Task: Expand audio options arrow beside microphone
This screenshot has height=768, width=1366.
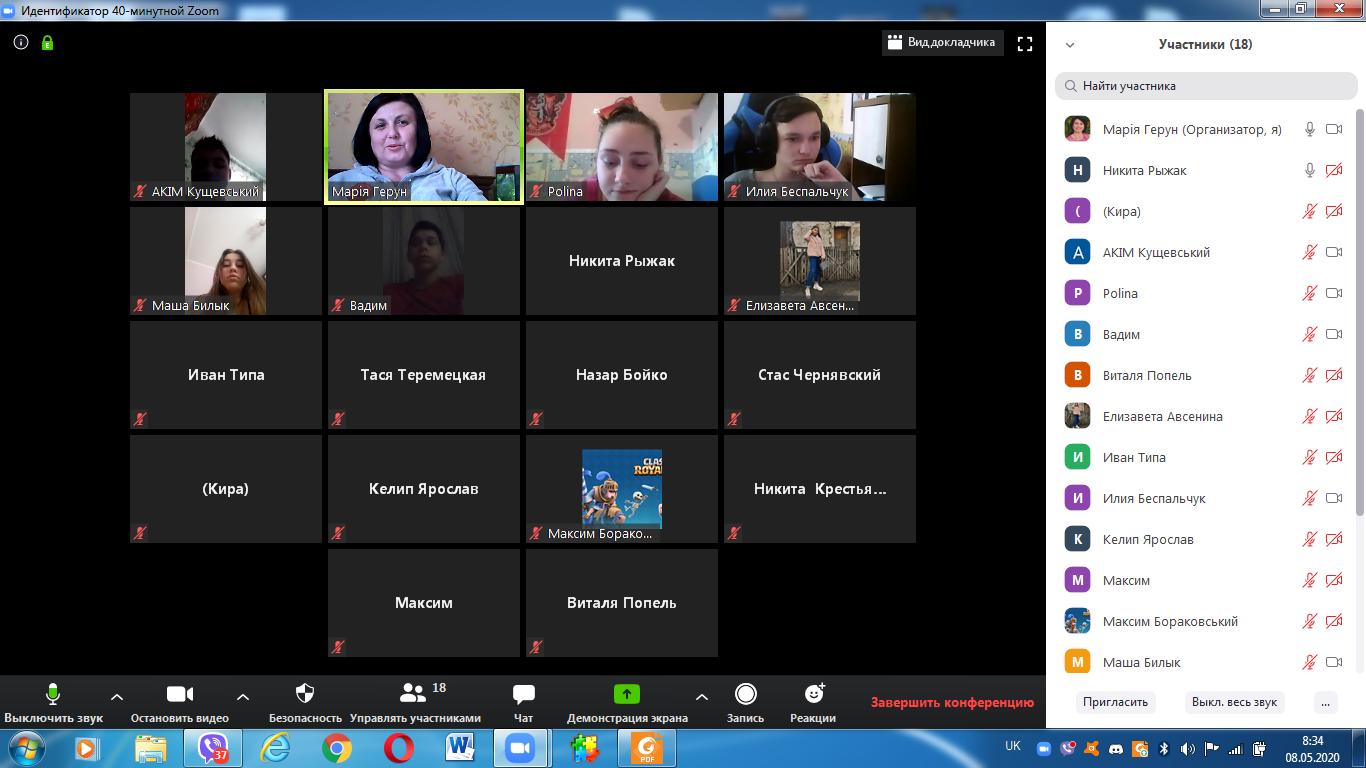Action: (x=117, y=697)
